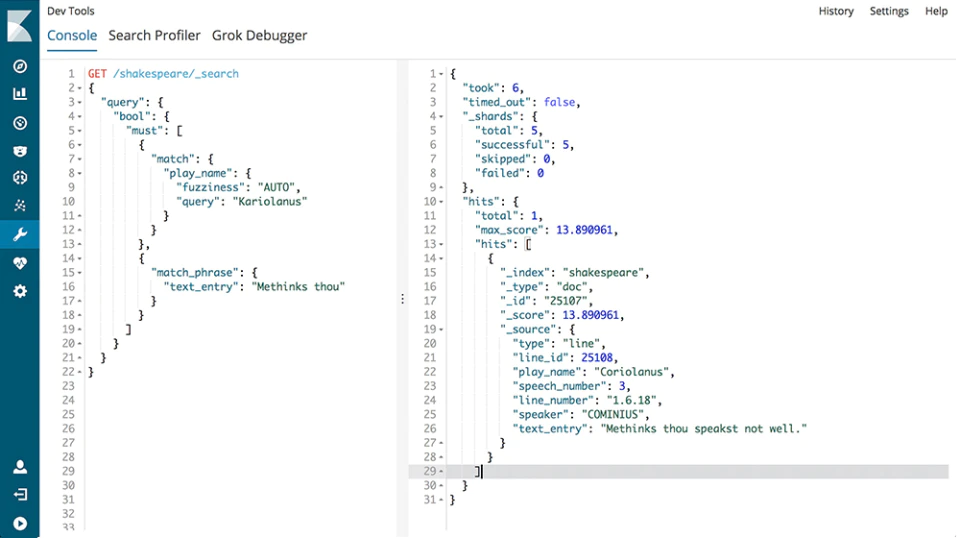Open Management gear icon in sidebar
This screenshot has height=538, width=960.
pos(20,291)
